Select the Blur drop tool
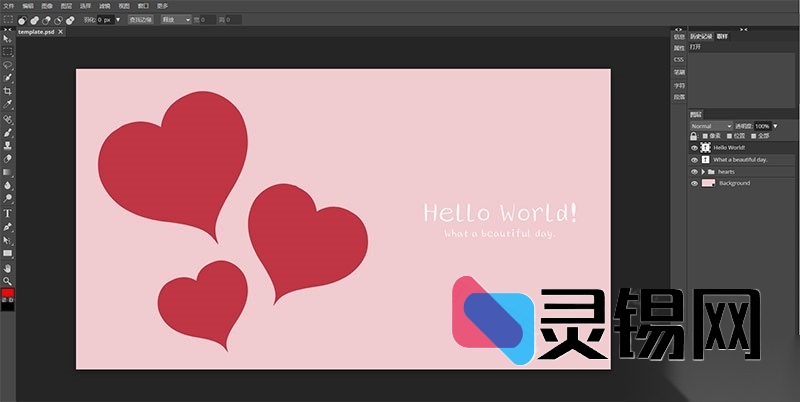 [x=8, y=185]
